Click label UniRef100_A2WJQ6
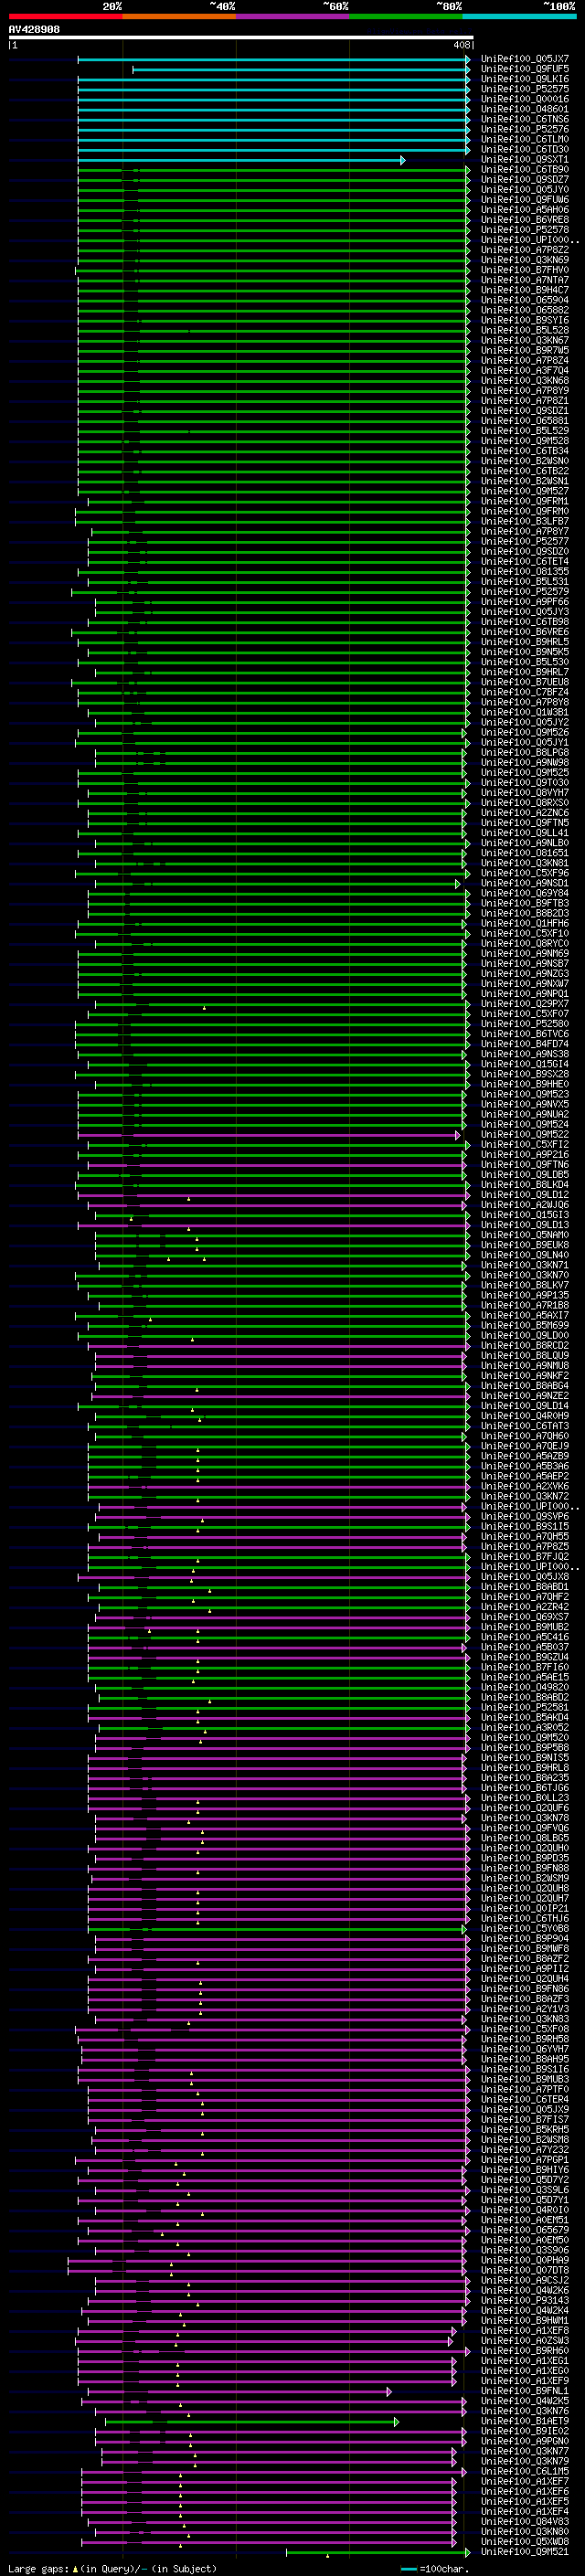The image size is (585, 2576). click(x=525, y=1204)
